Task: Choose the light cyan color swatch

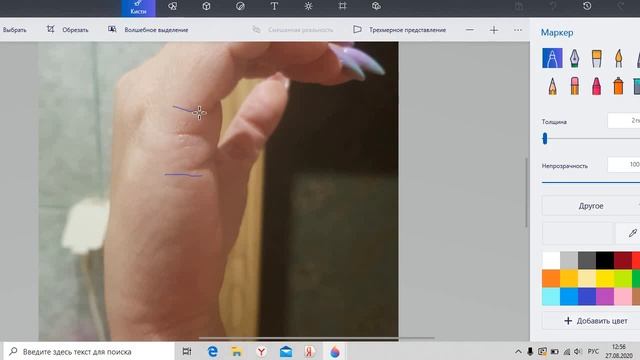Action: [x=551, y=296]
